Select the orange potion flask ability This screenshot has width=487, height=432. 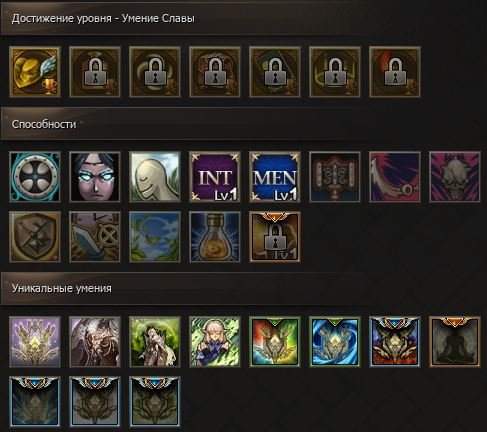coord(215,237)
